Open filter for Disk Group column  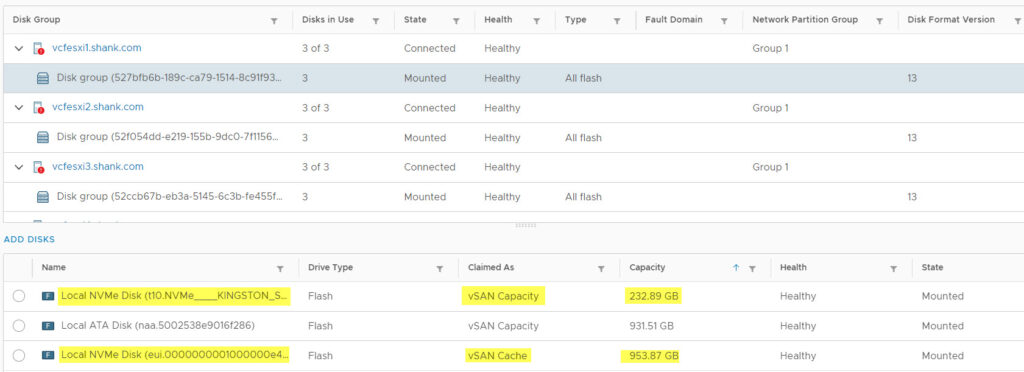coord(274,21)
